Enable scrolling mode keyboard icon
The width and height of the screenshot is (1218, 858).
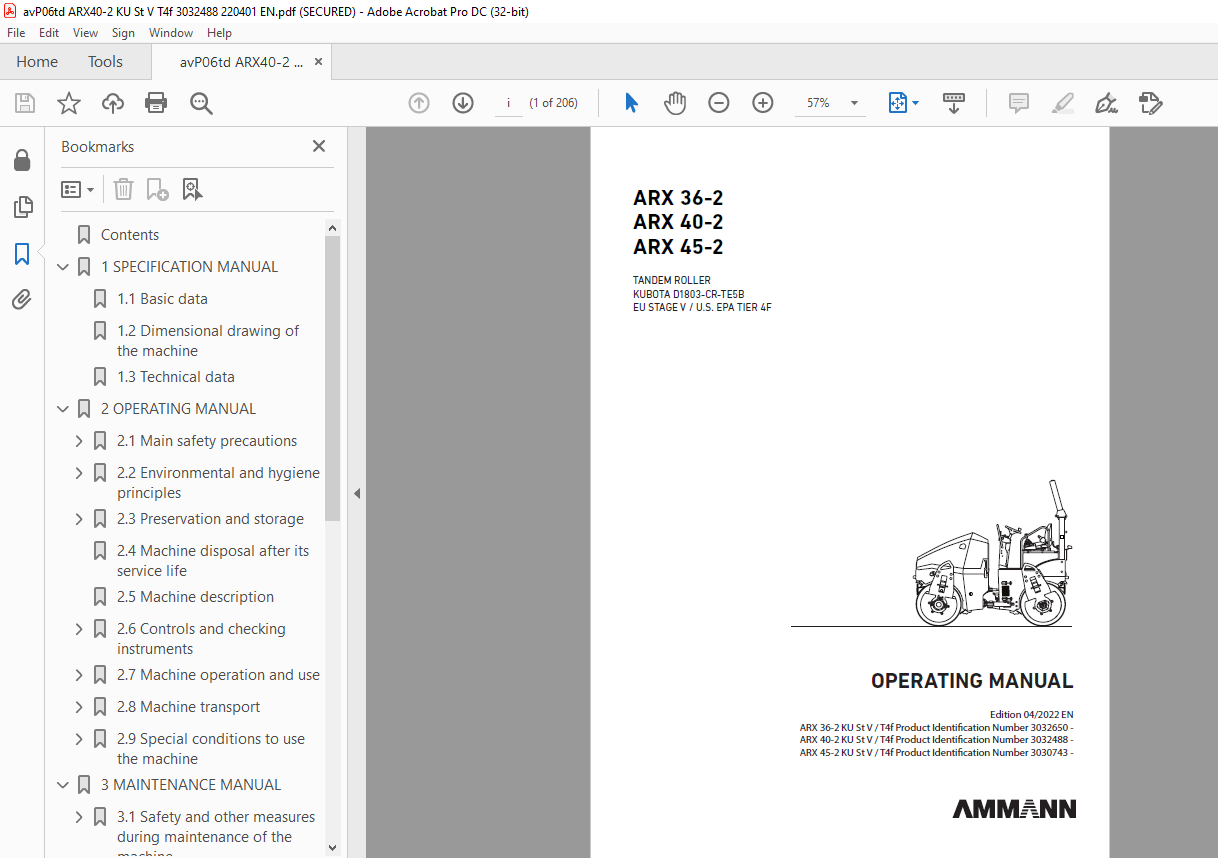[954, 103]
